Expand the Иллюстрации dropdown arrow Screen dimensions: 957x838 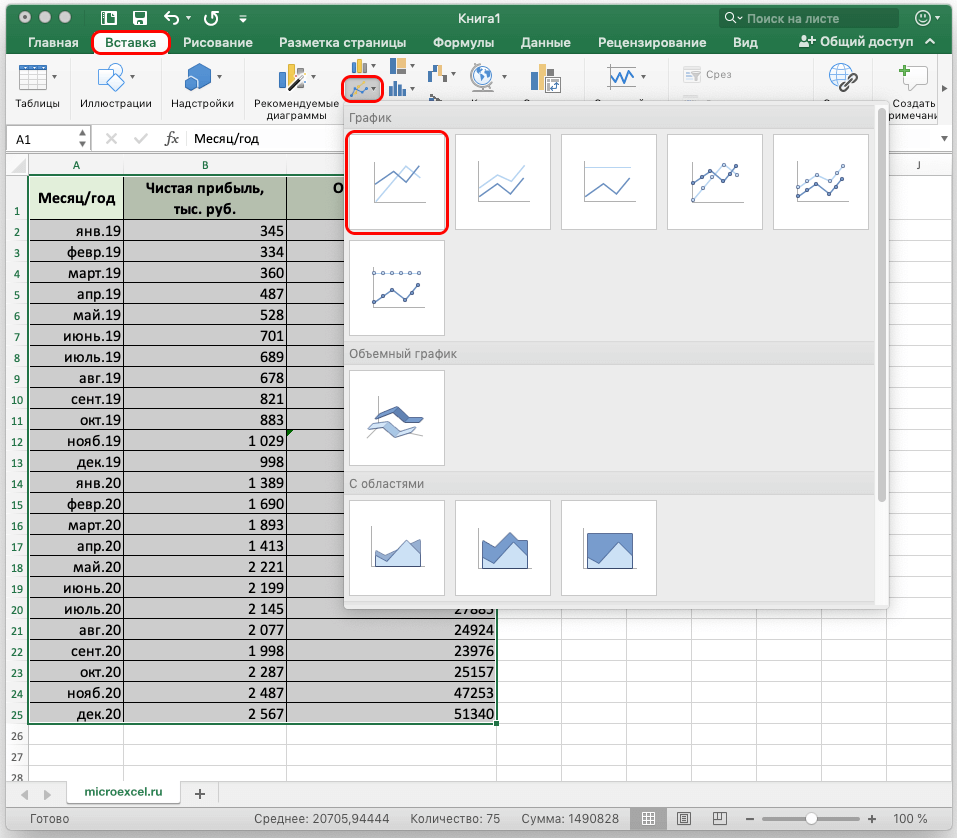tap(132, 77)
